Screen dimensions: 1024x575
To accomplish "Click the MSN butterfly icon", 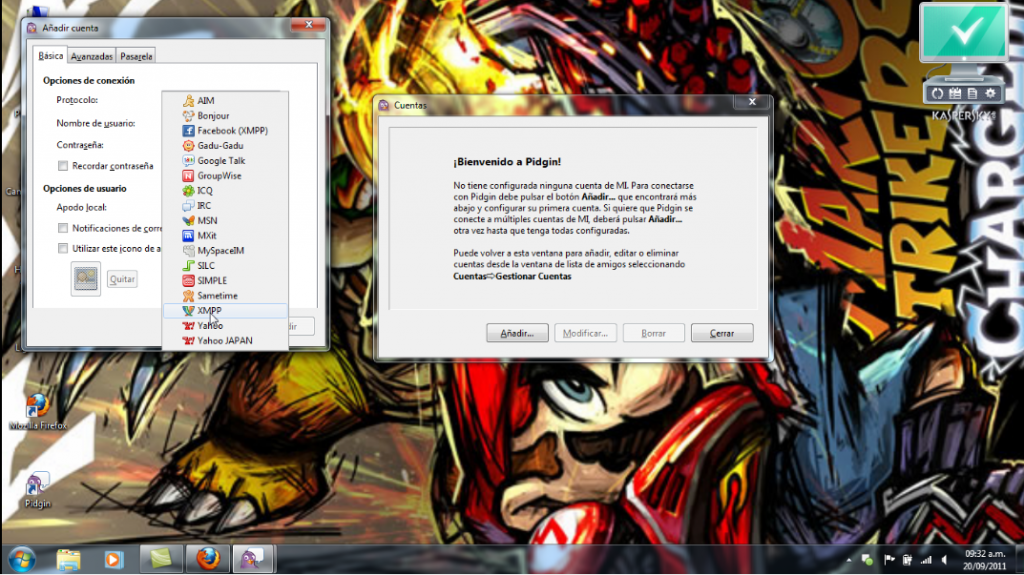I will point(188,221).
